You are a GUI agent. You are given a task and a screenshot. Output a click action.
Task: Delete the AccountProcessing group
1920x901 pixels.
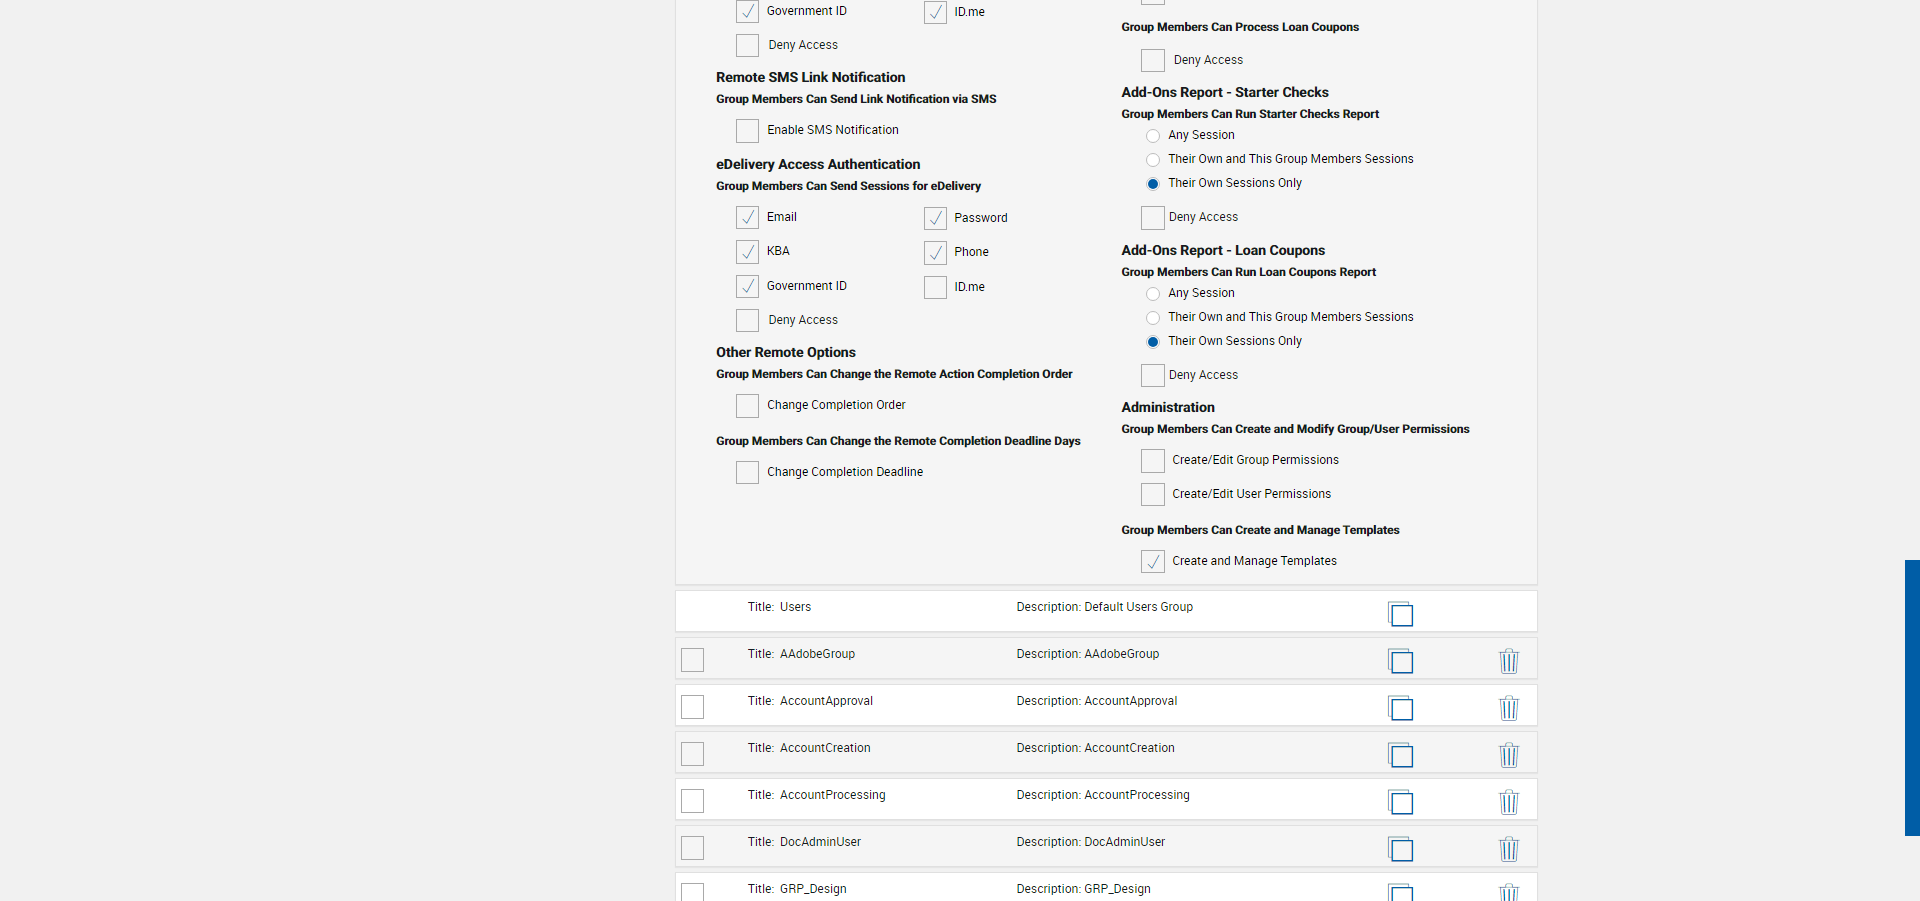point(1509,802)
